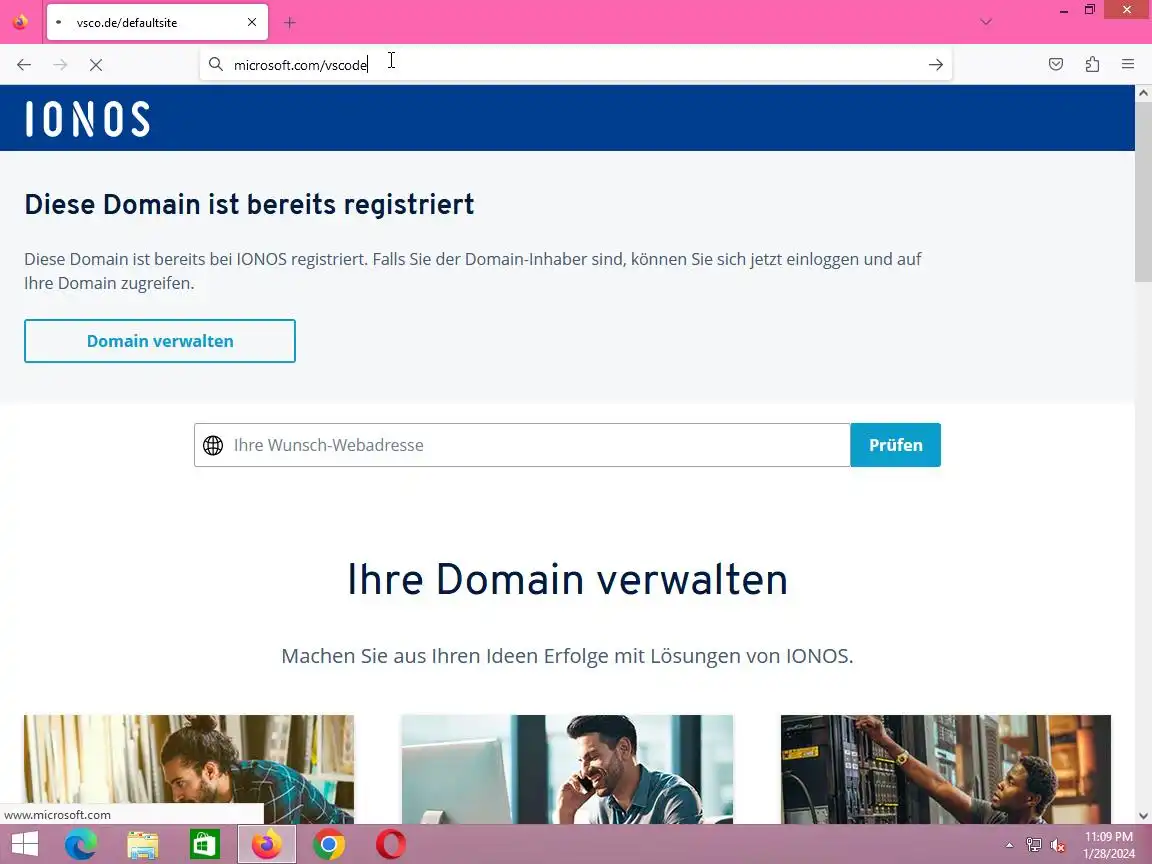Show hidden system tray icons
Viewport: 1152px width, 864px height.
click(x=1009, y=845)
